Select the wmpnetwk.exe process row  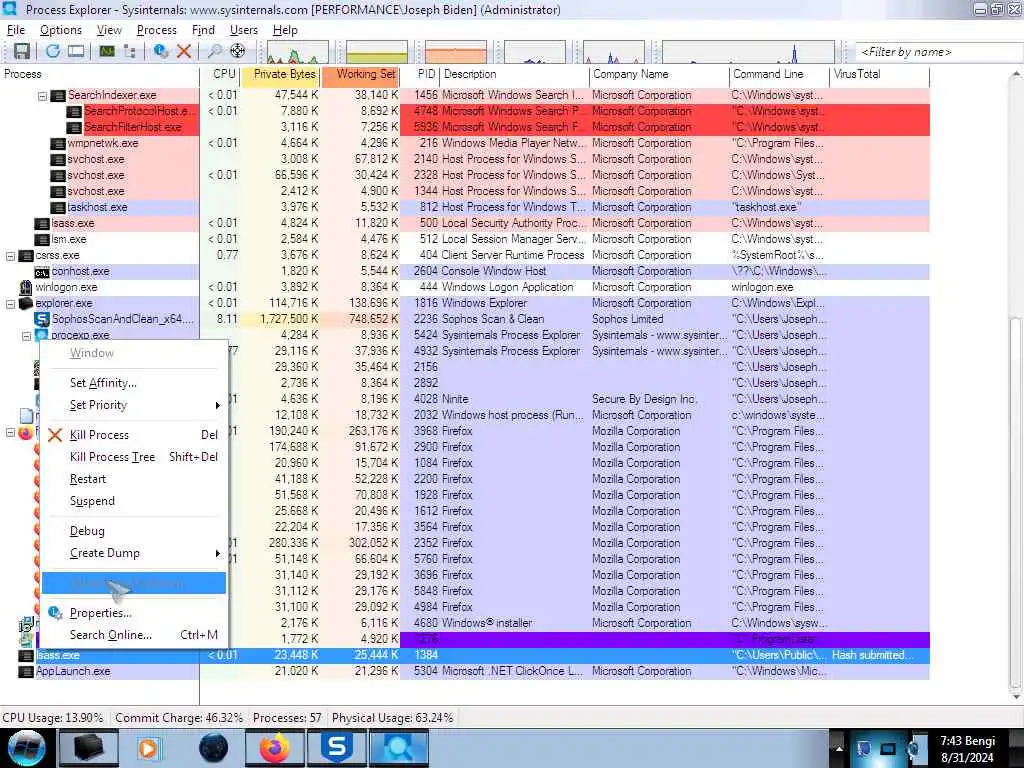(464, 144)
